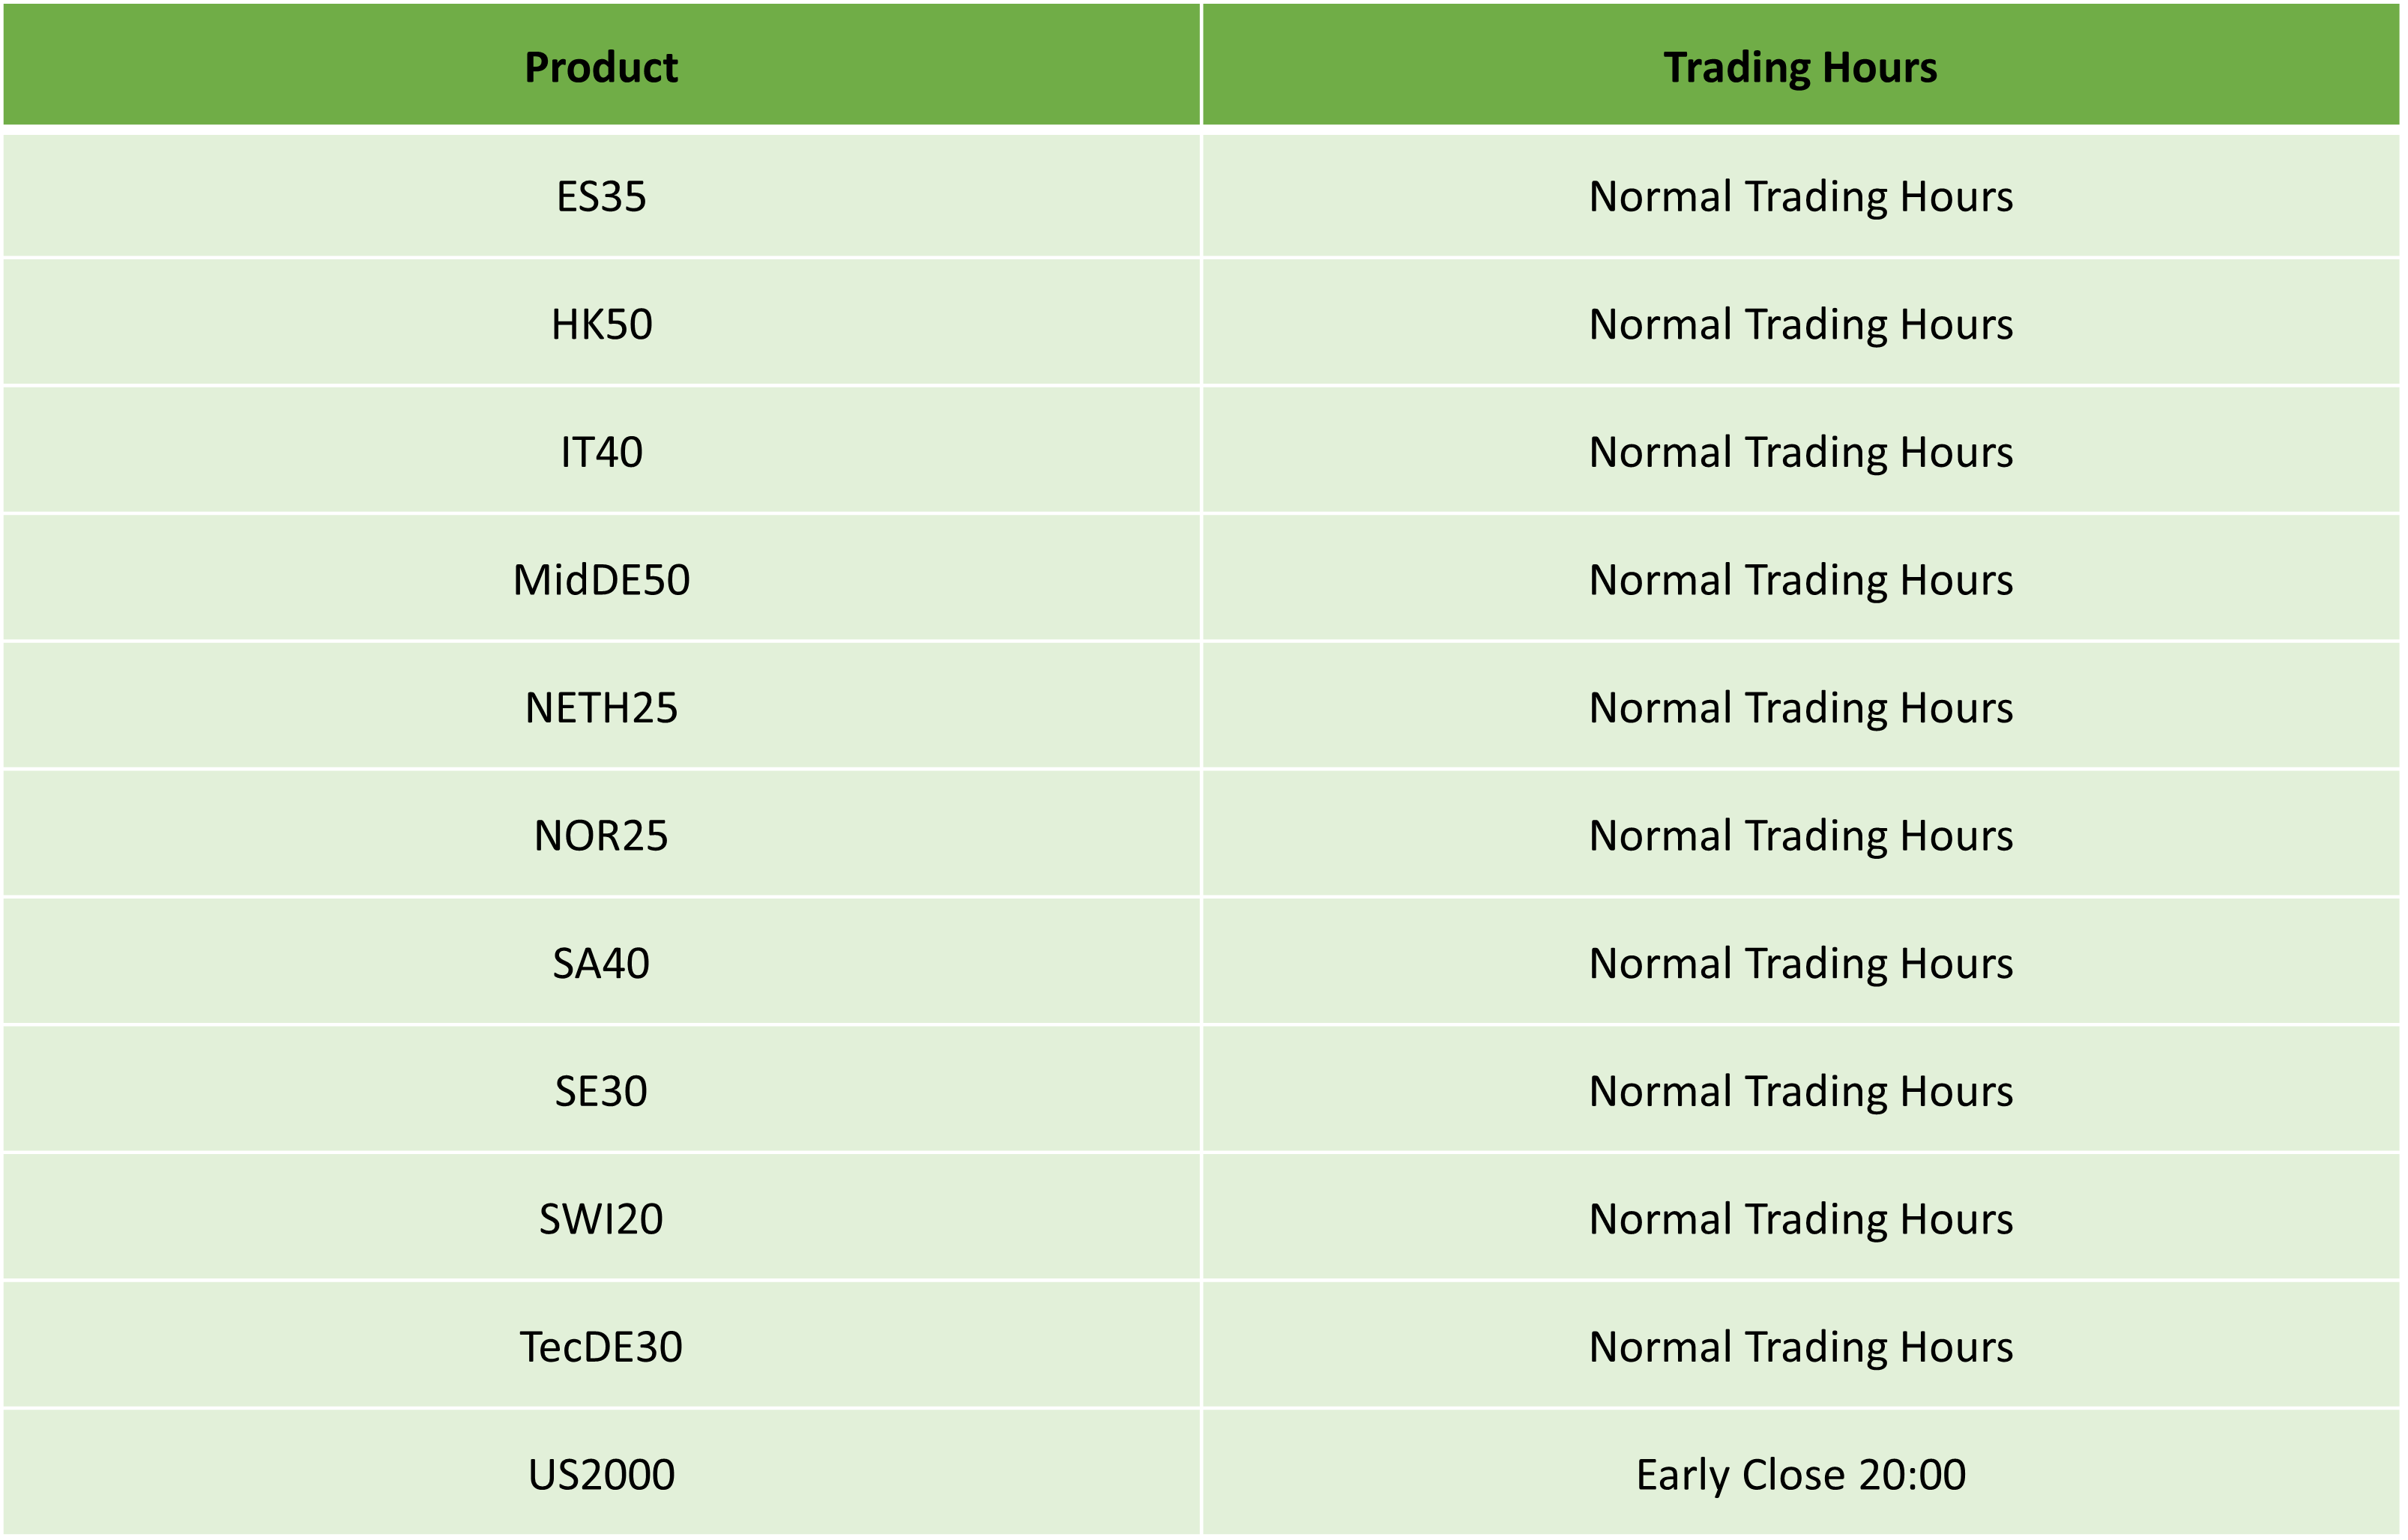
Task: Click trading hours for HK50 row
Action: tap(1800, 323)
